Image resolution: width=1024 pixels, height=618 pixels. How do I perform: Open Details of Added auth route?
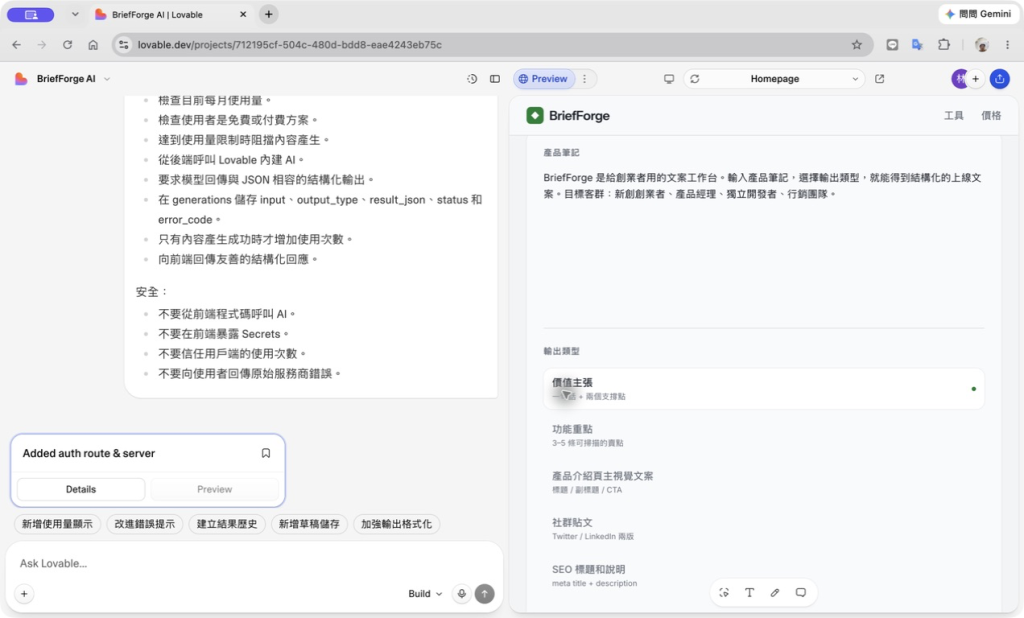81,489
